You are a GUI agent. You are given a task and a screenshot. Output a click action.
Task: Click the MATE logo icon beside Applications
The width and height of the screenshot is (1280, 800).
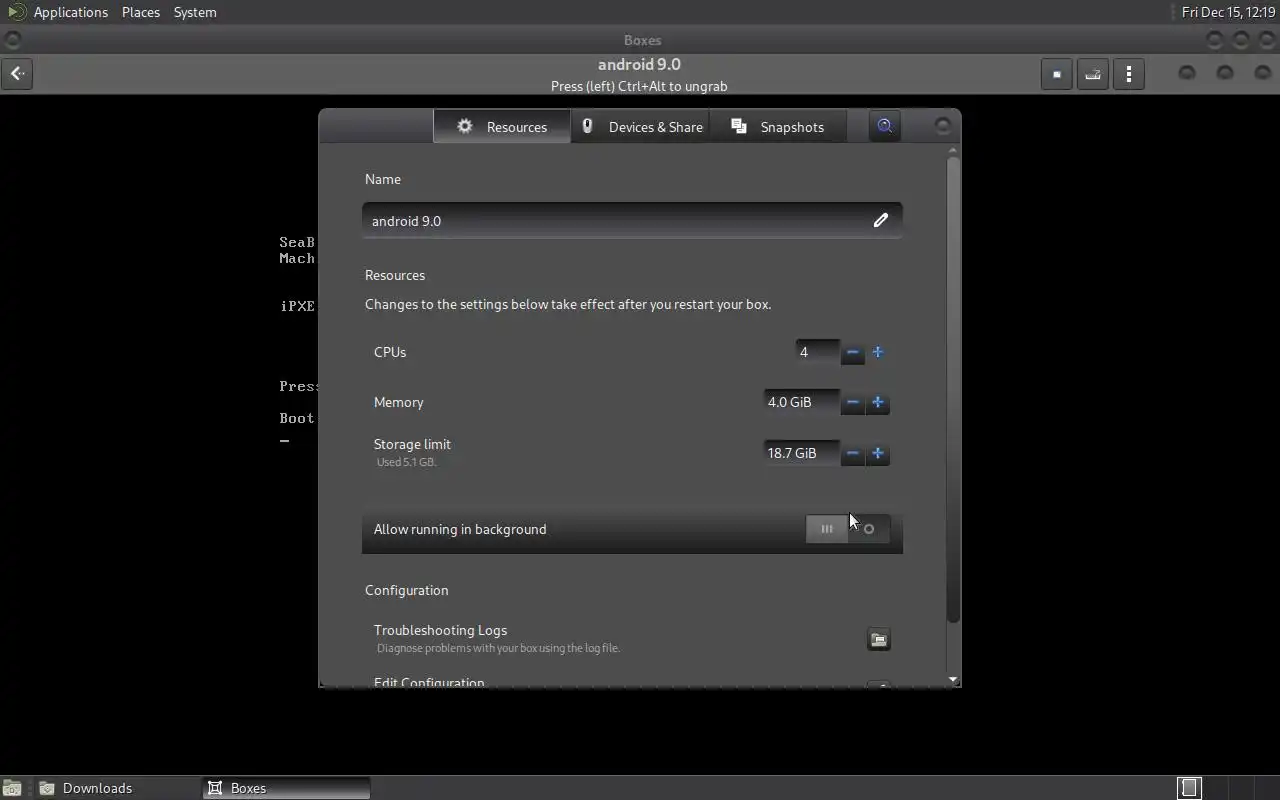pos(16,12)
